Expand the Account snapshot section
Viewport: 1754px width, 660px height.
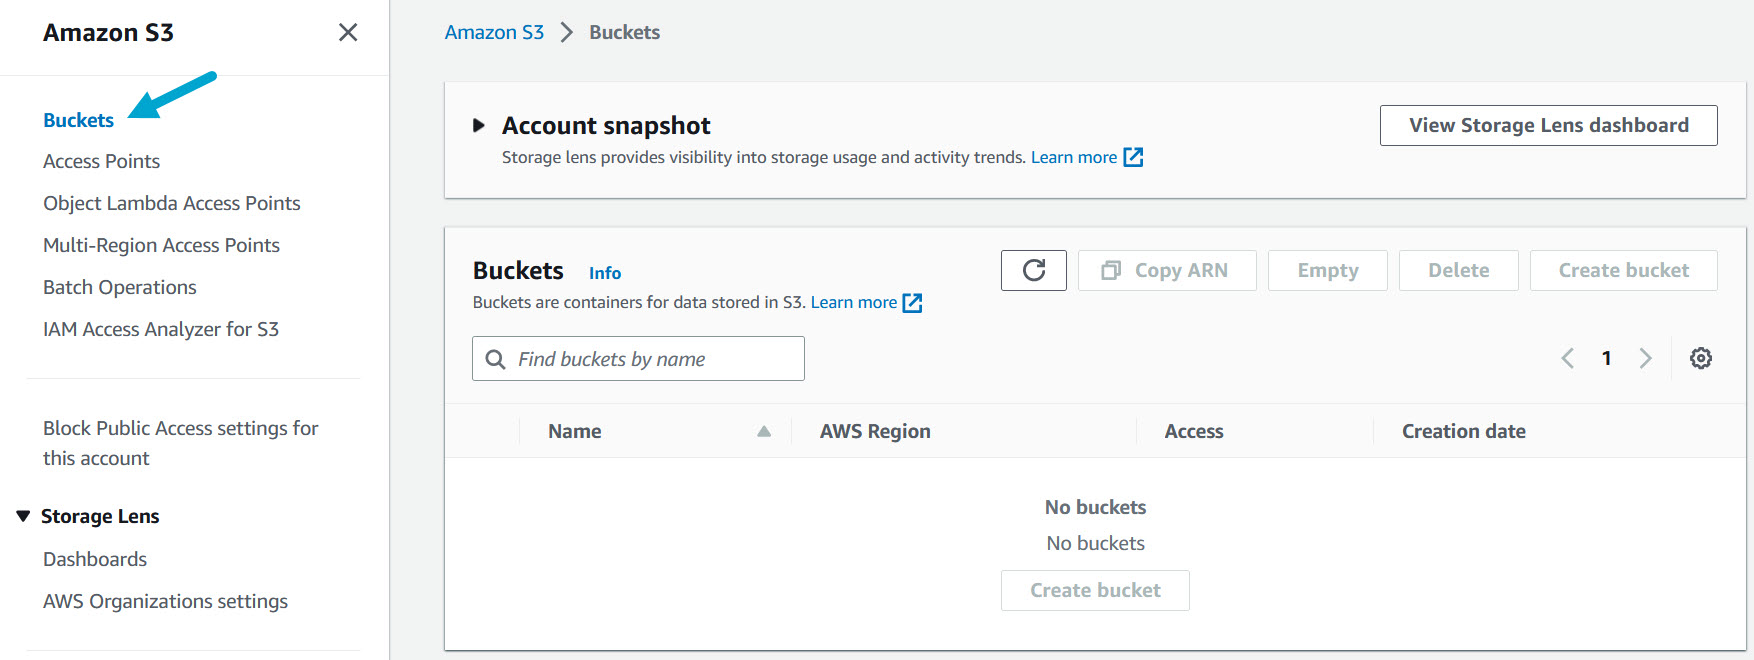(x=479, y=126)
